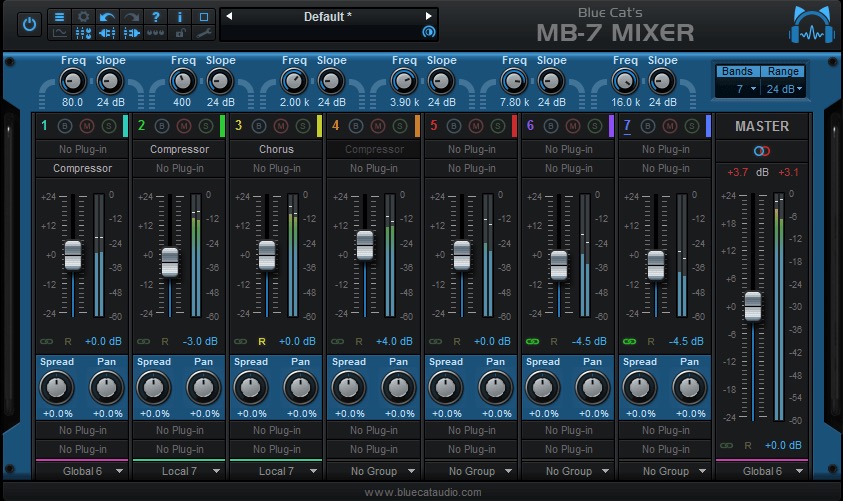843x501 pixels.
Task: Open the dimmed Compressor slot on band 4
Action: (x=374, y=149)
